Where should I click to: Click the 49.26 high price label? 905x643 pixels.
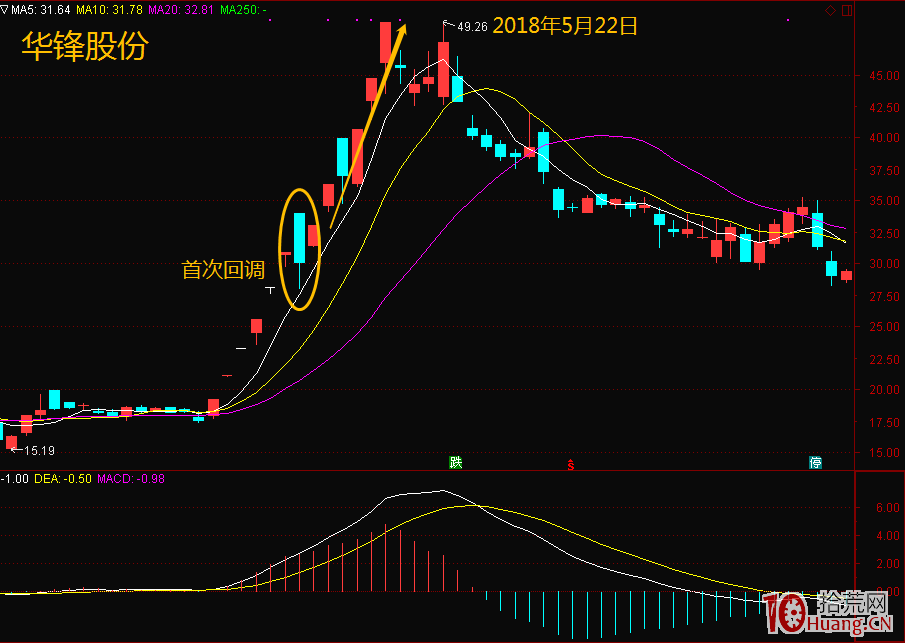[472, 27]
